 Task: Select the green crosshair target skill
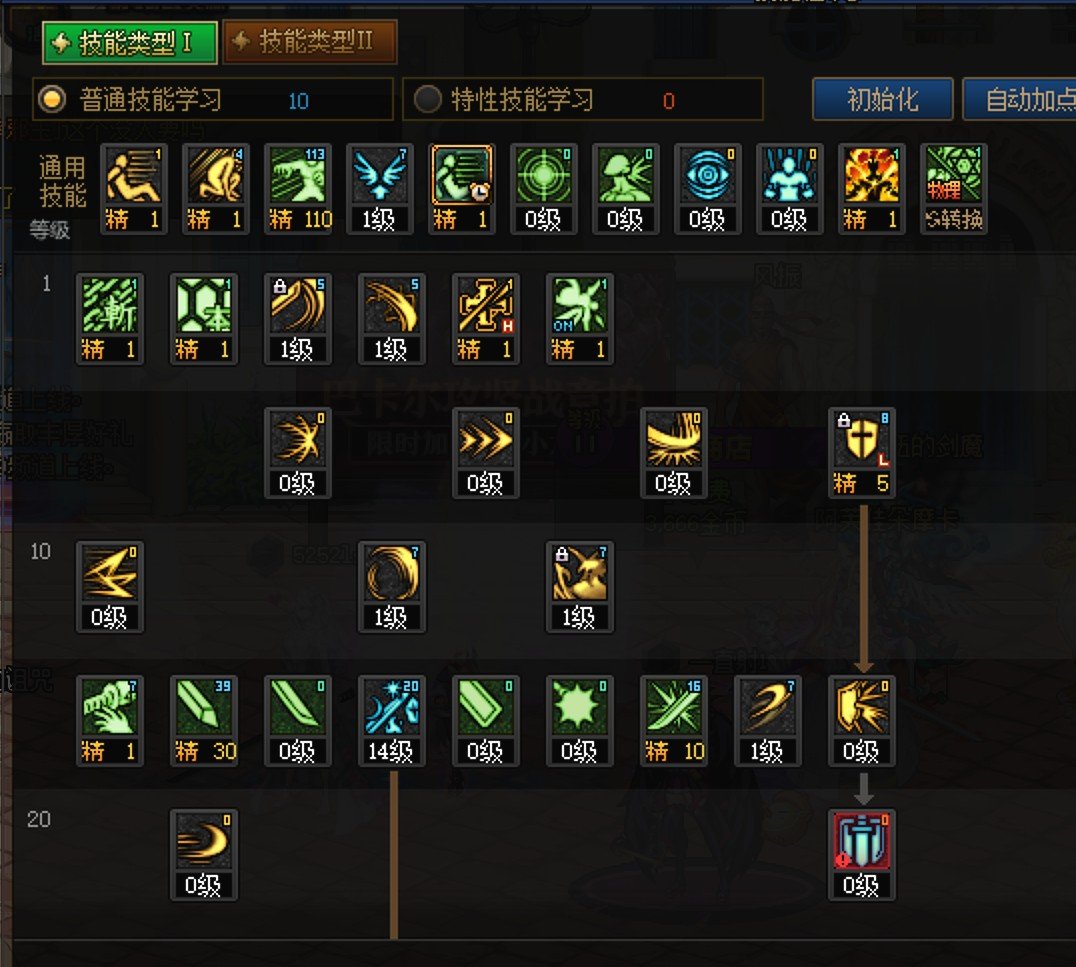(x=543, y=189)
